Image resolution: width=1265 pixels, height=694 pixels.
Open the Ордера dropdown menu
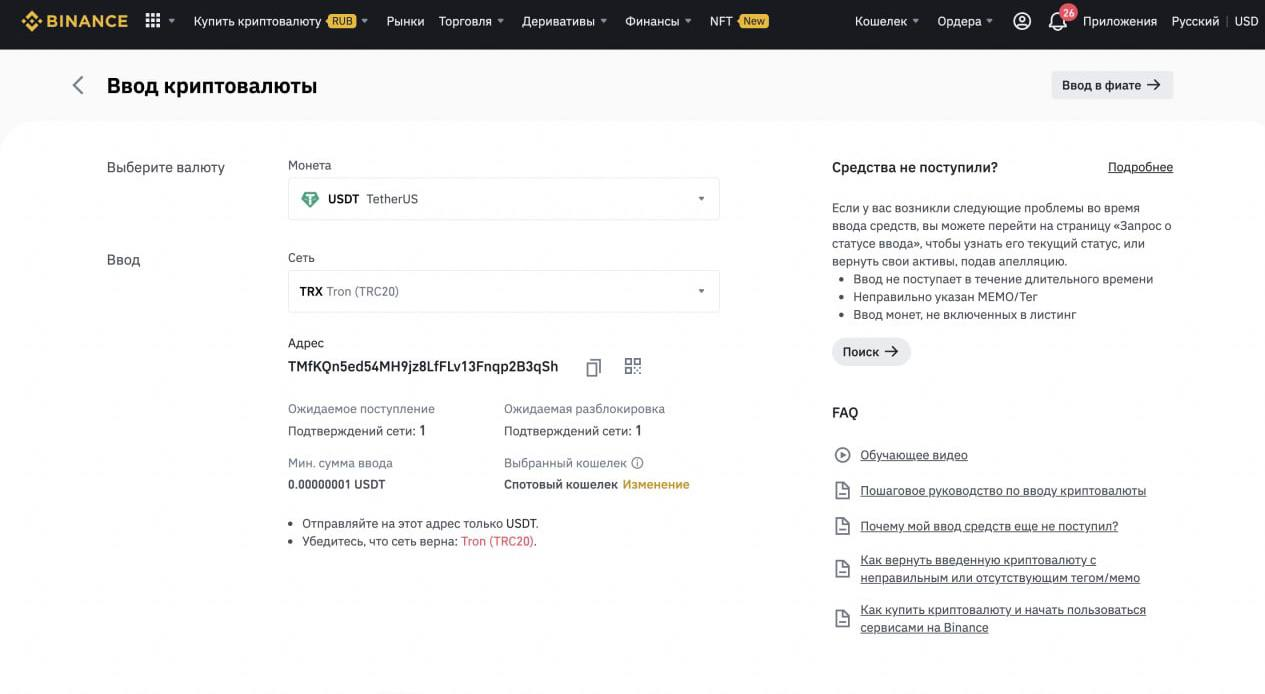point(966,21)
